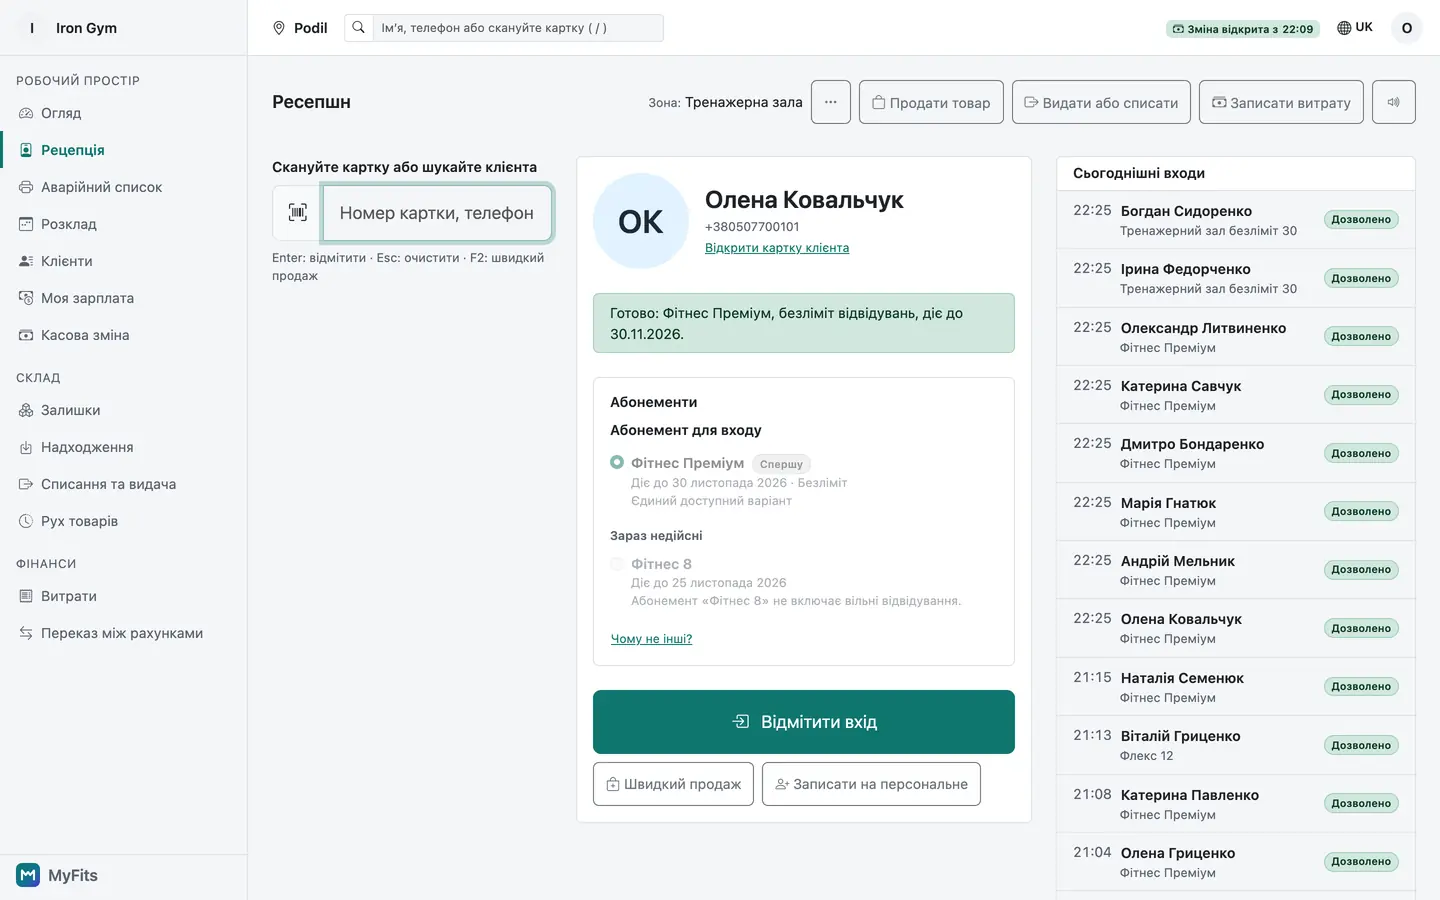Open the three-dots zone options button
Screen dimensions: 1440x900
point(830,102)
